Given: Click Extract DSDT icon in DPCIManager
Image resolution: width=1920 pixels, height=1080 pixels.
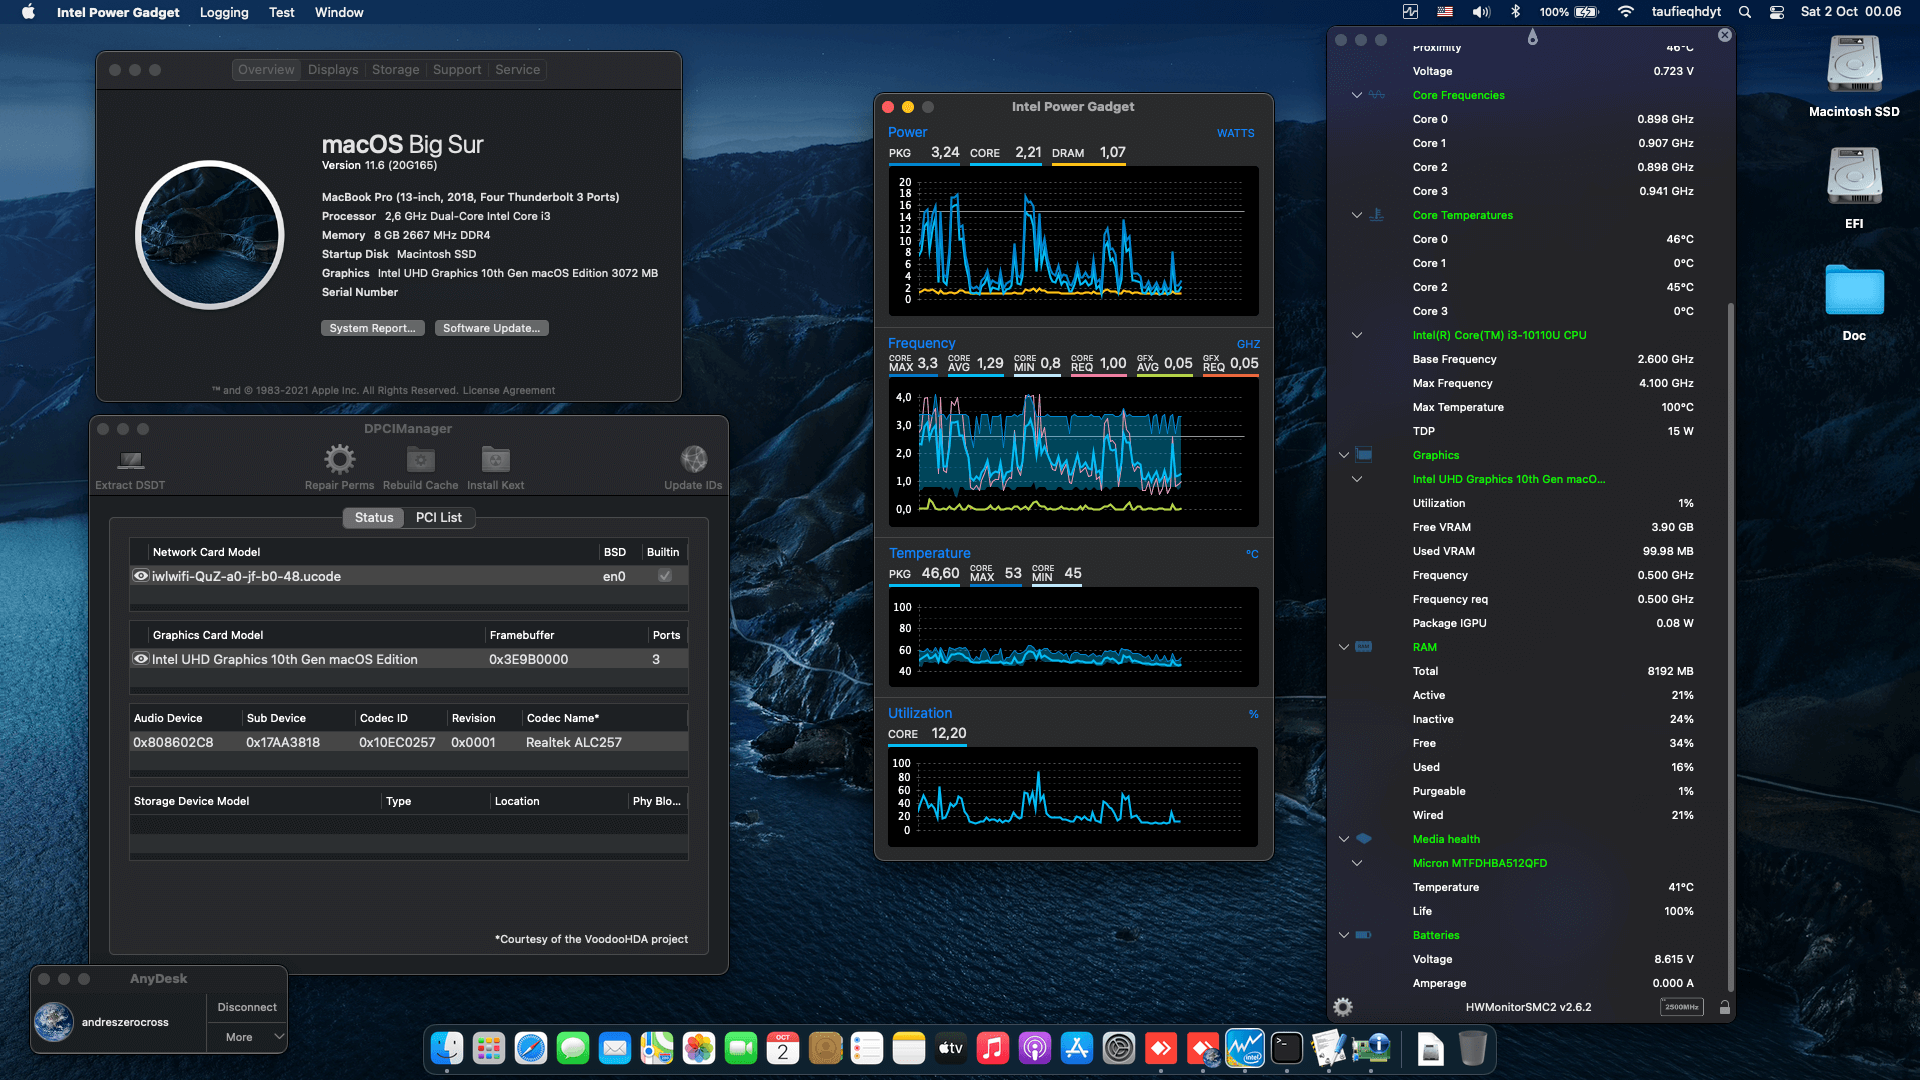Looking at the screenshot, I should tap(131, 460).
